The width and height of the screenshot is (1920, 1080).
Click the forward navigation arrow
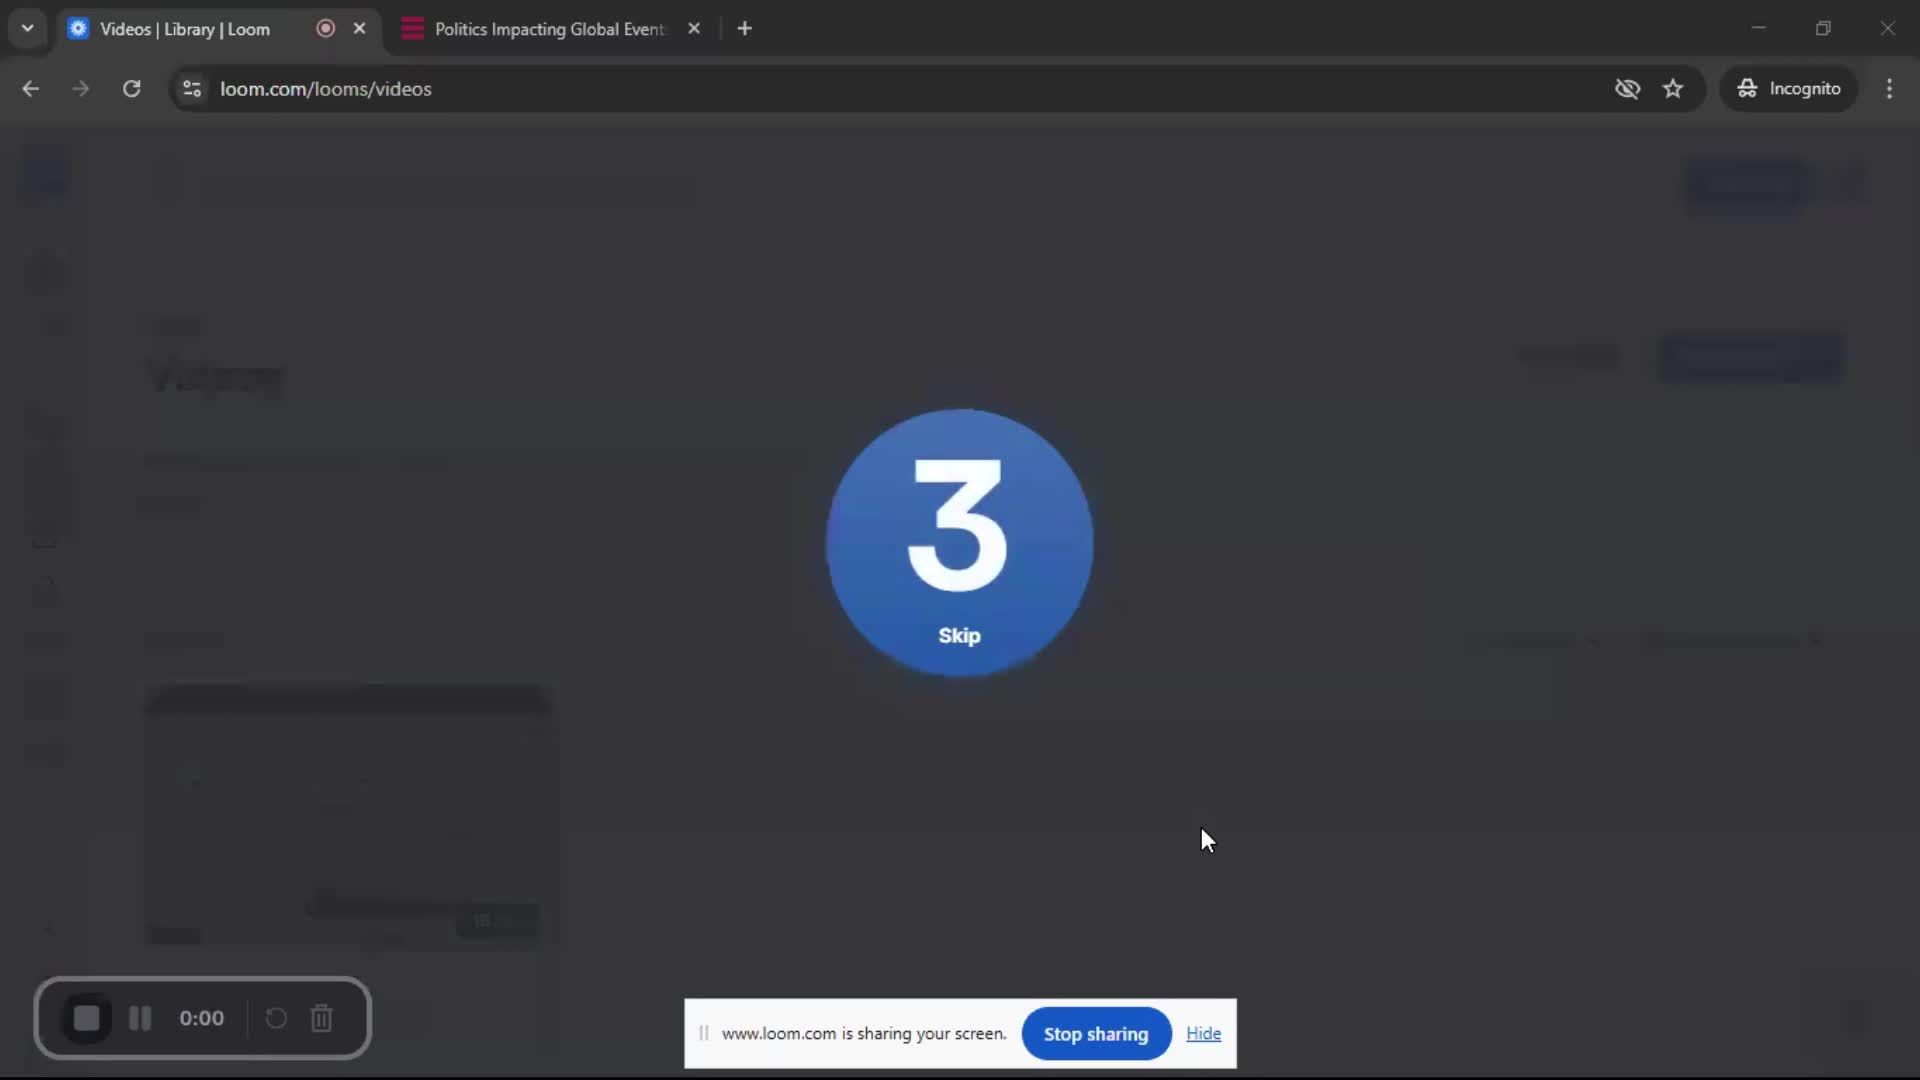point(80,88)
